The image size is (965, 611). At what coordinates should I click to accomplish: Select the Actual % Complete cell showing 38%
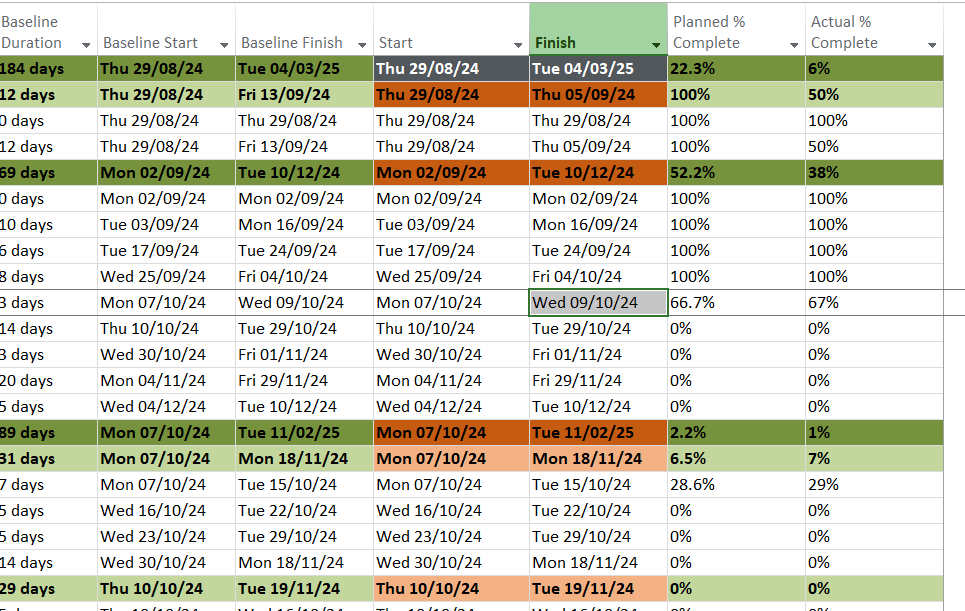coord(875,173)
